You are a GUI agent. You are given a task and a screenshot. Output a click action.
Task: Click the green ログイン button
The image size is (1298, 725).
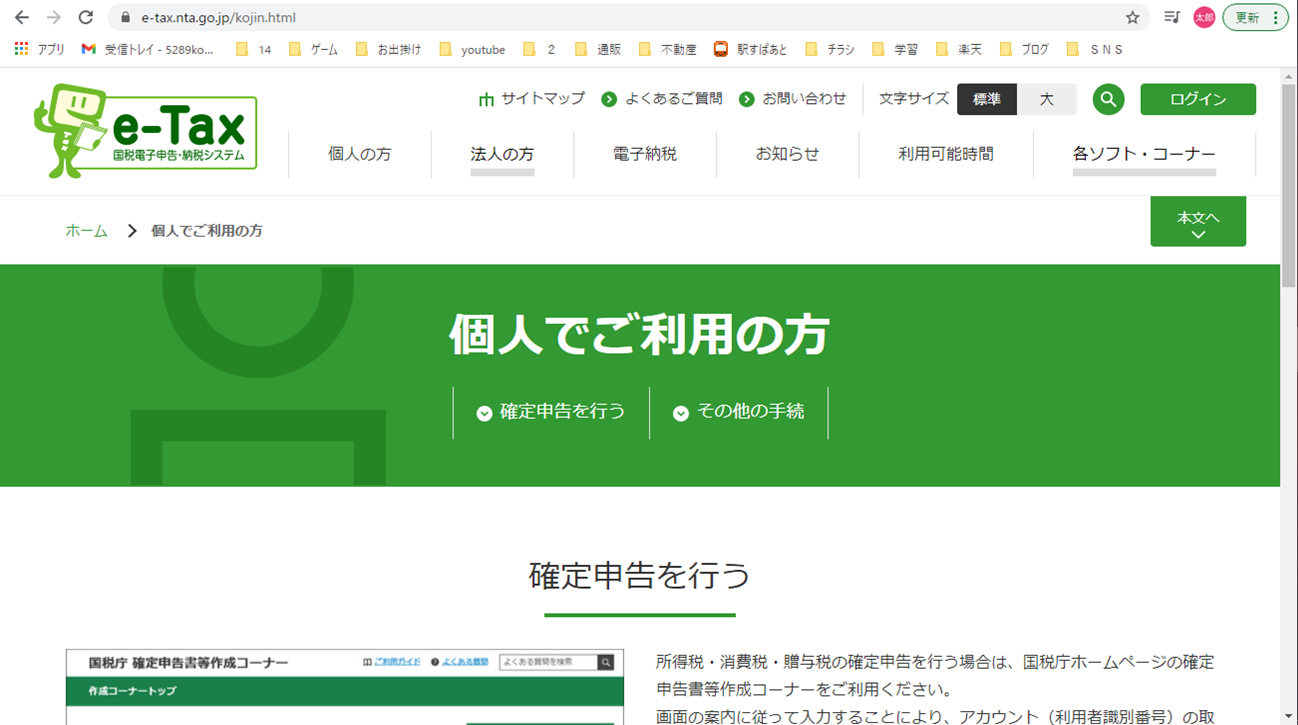(x=1198, y=99)
